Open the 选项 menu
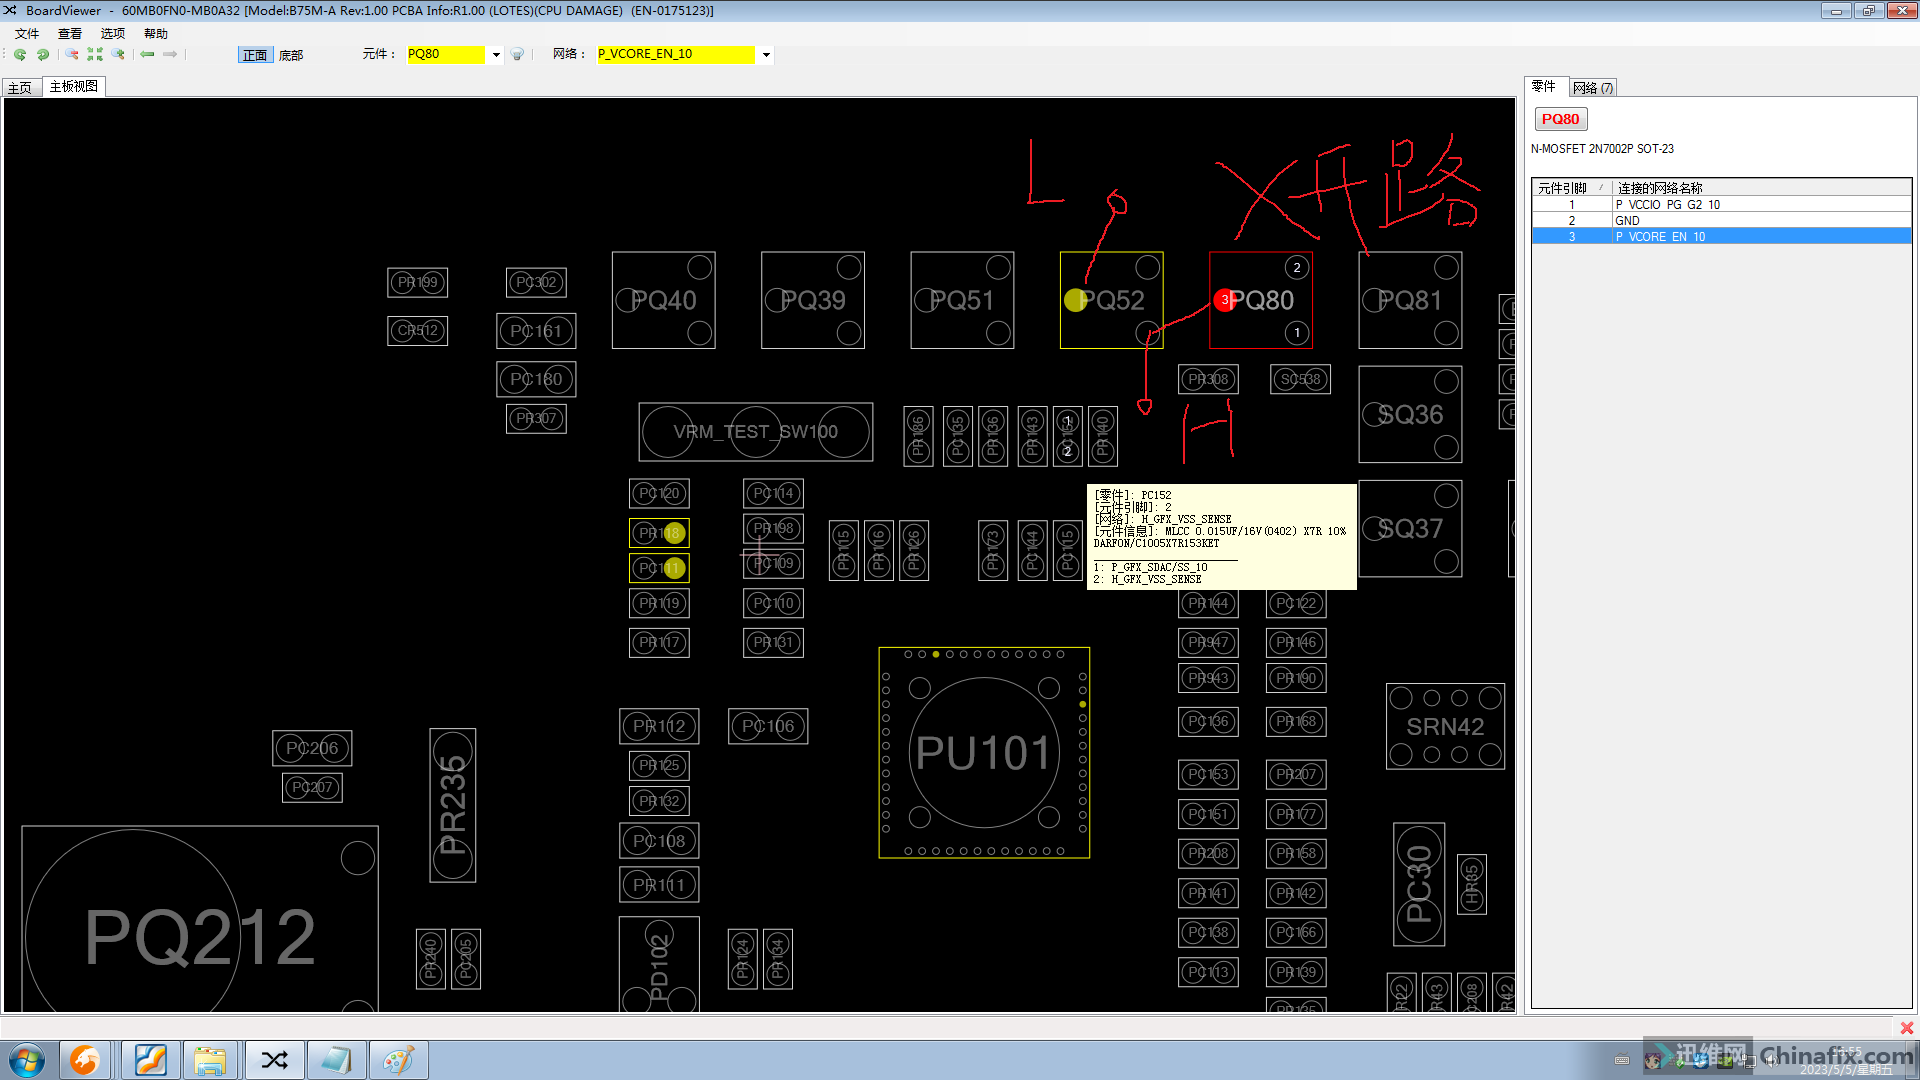The width and height of the screenshot is (1920, 1080). point(113,34)
